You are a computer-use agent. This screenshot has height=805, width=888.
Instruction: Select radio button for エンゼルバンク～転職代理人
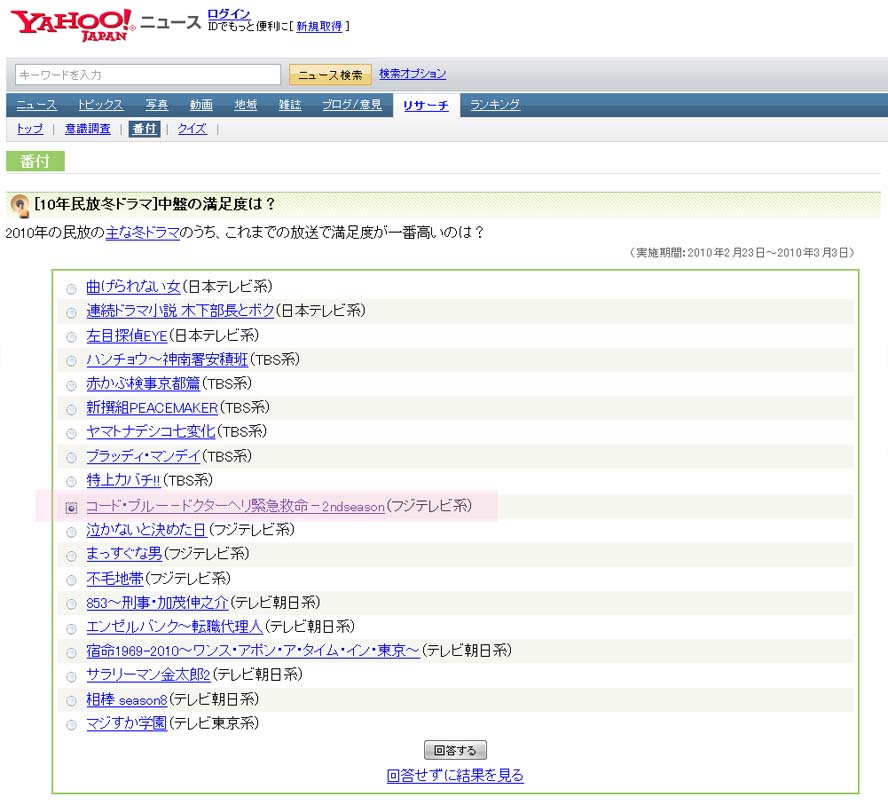click(71, 629)
